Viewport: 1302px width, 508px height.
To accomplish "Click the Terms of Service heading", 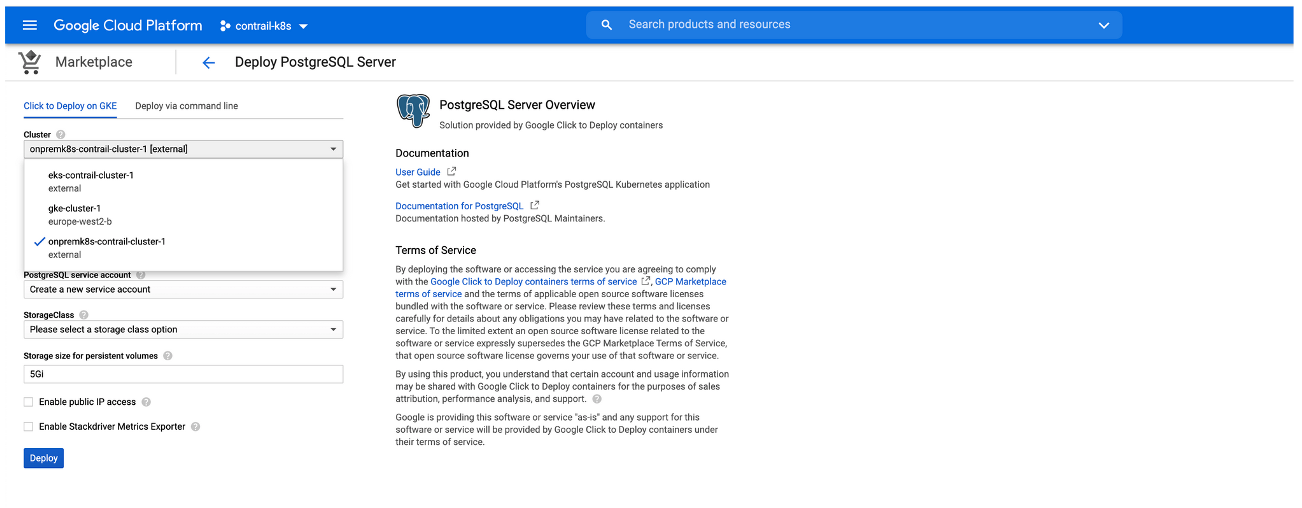I will coord(436,250).
